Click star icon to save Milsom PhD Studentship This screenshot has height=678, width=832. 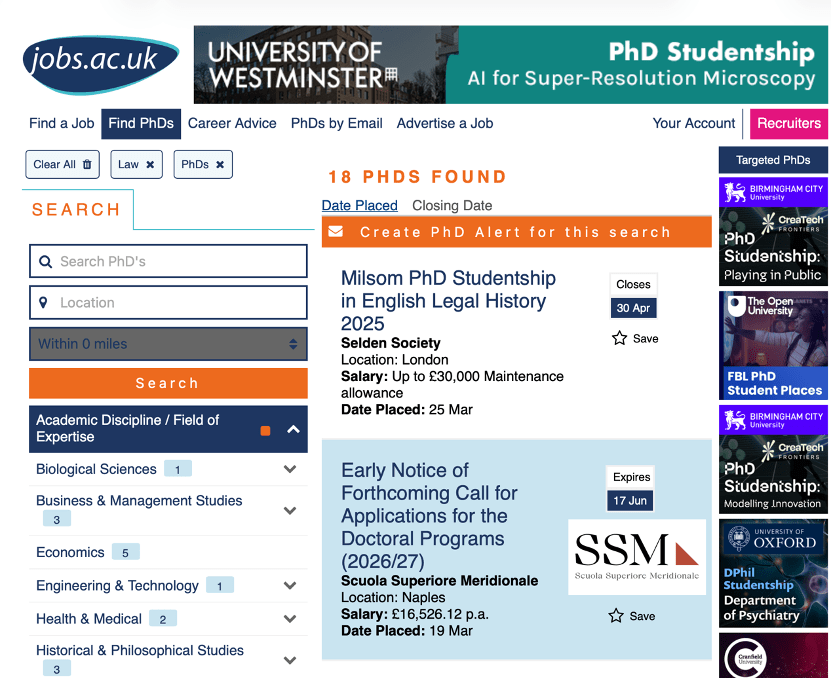619,338
